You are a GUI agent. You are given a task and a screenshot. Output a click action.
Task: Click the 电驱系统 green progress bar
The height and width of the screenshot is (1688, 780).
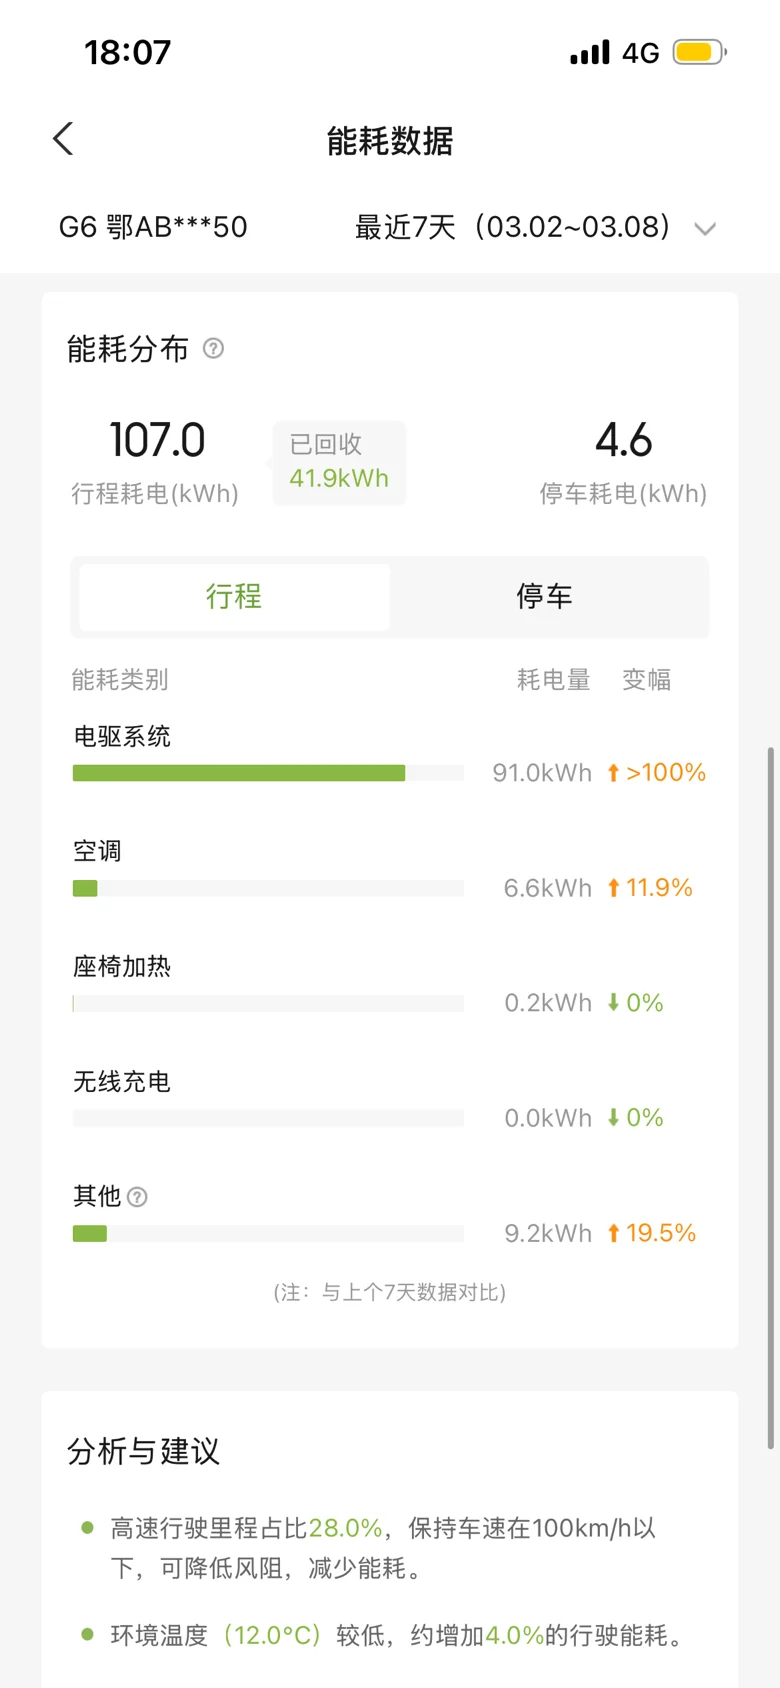point(239,773)
